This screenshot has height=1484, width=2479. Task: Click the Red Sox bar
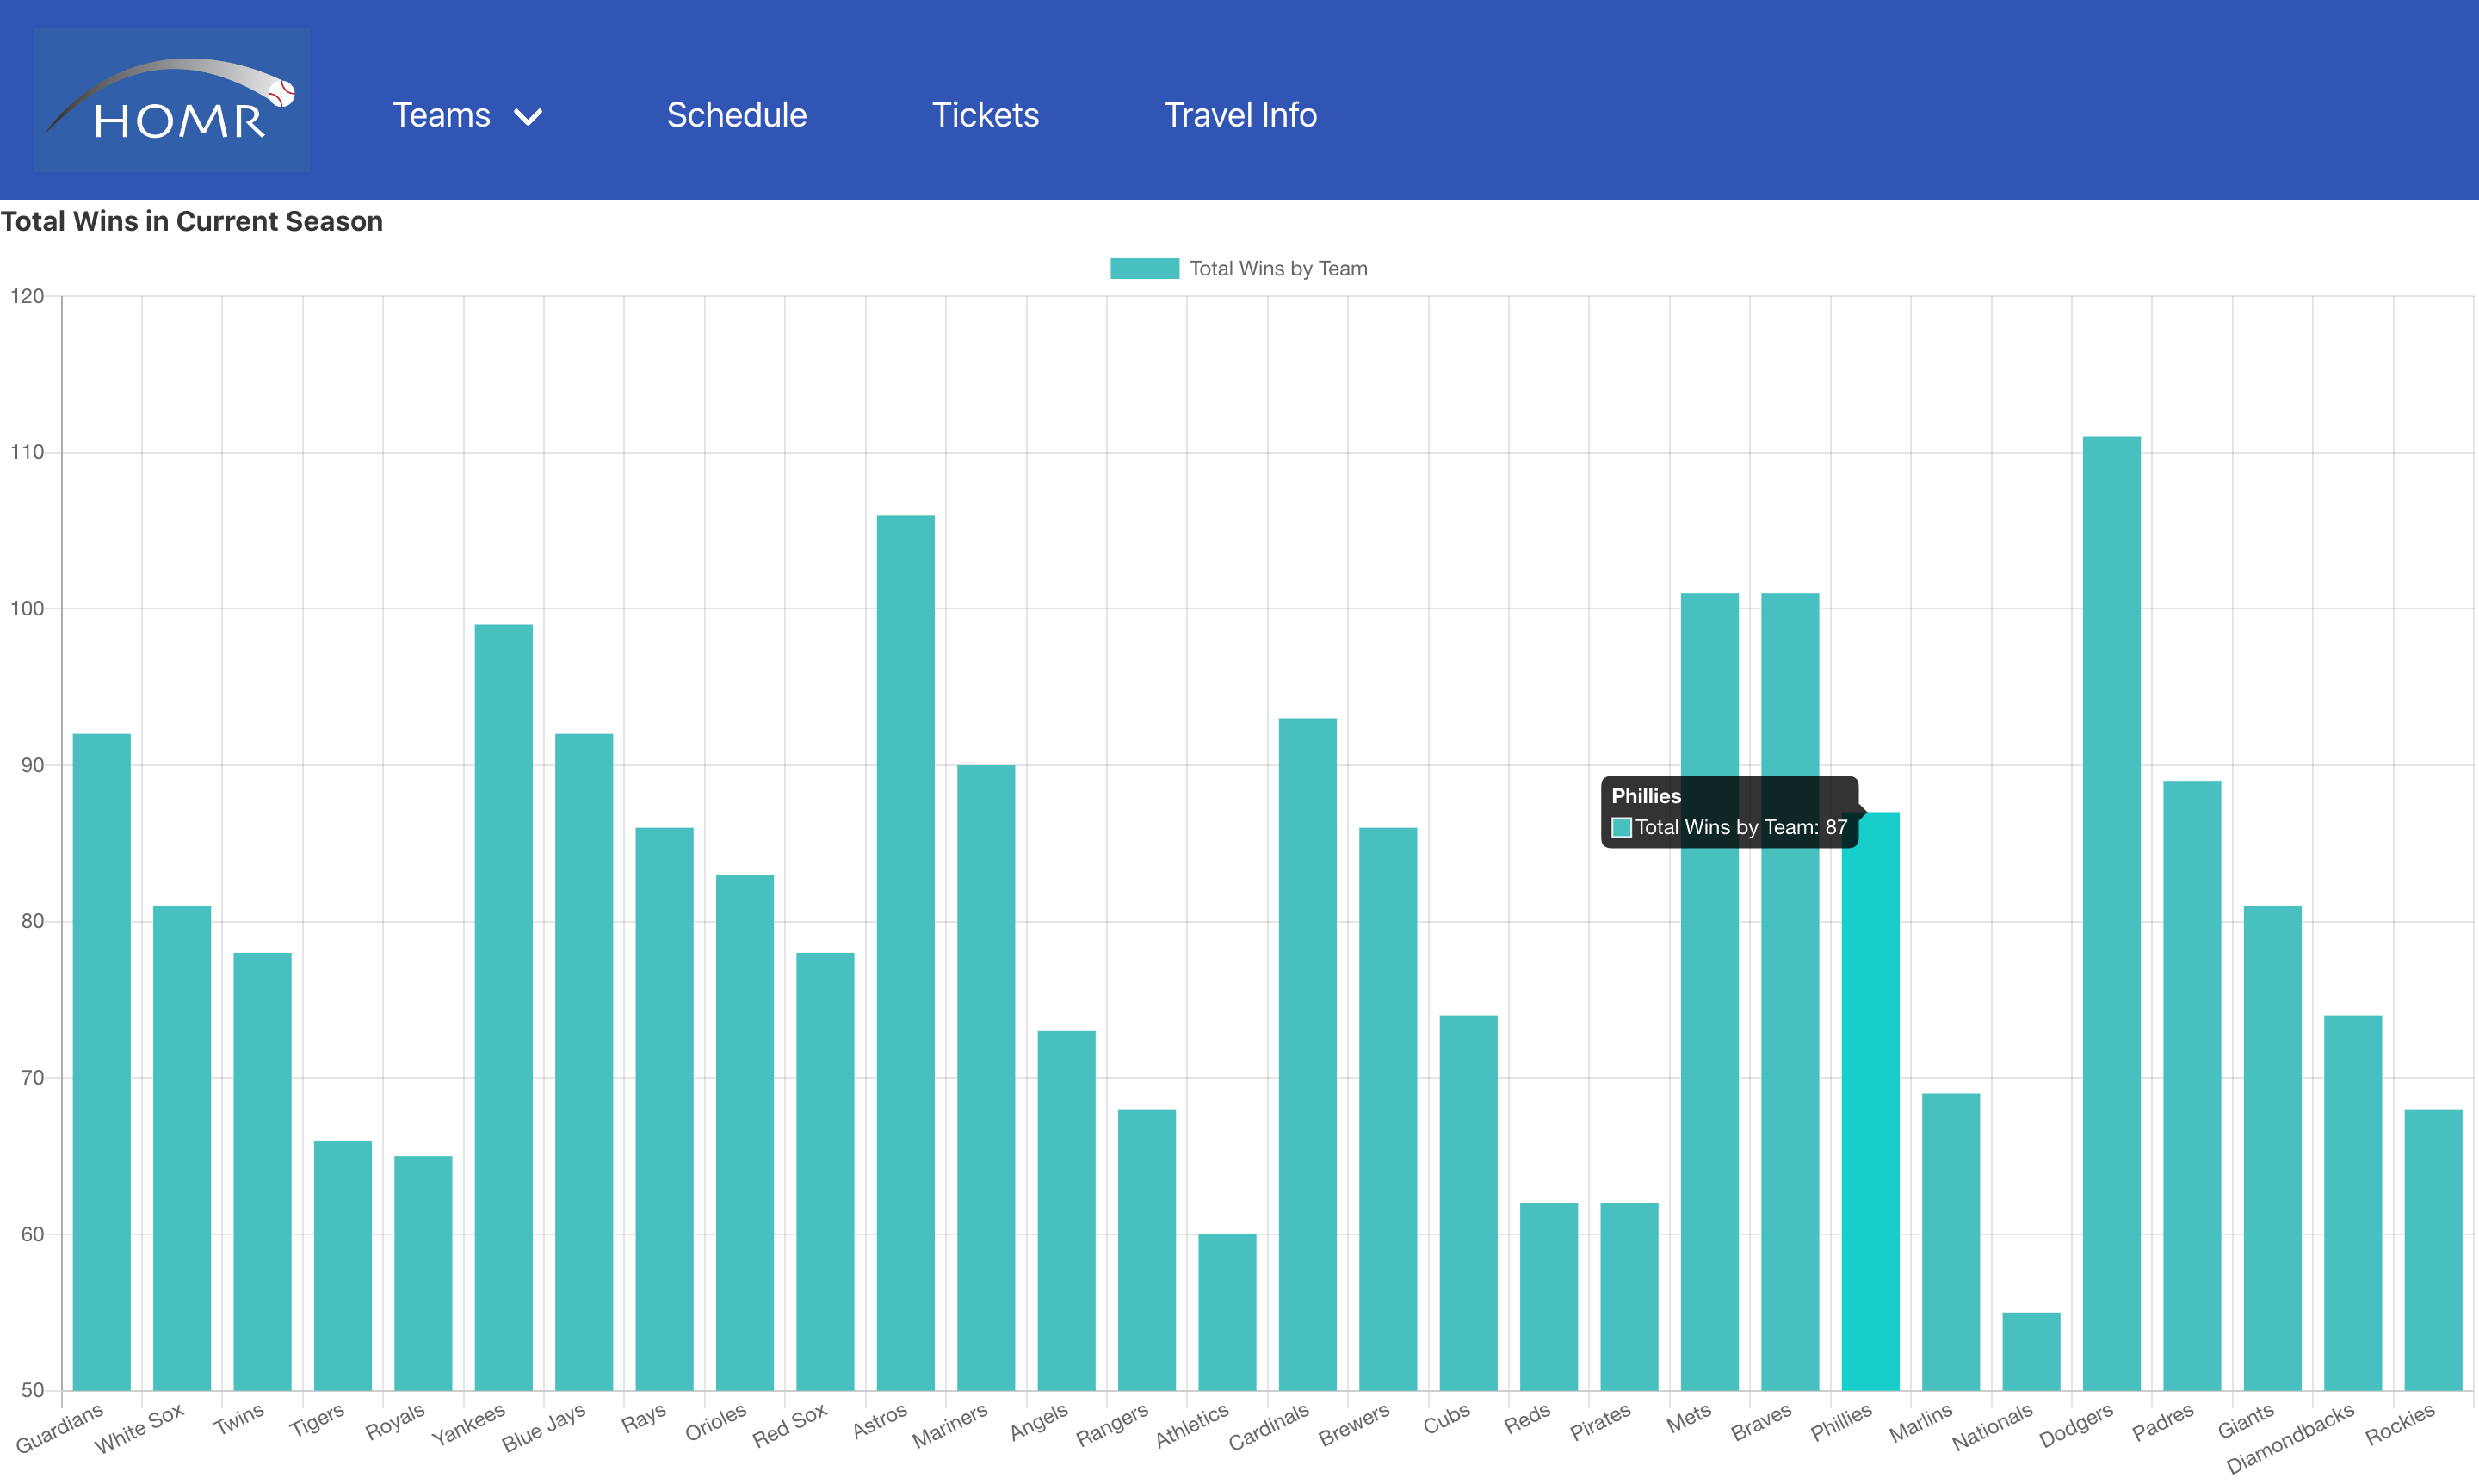pos(825,1171)
